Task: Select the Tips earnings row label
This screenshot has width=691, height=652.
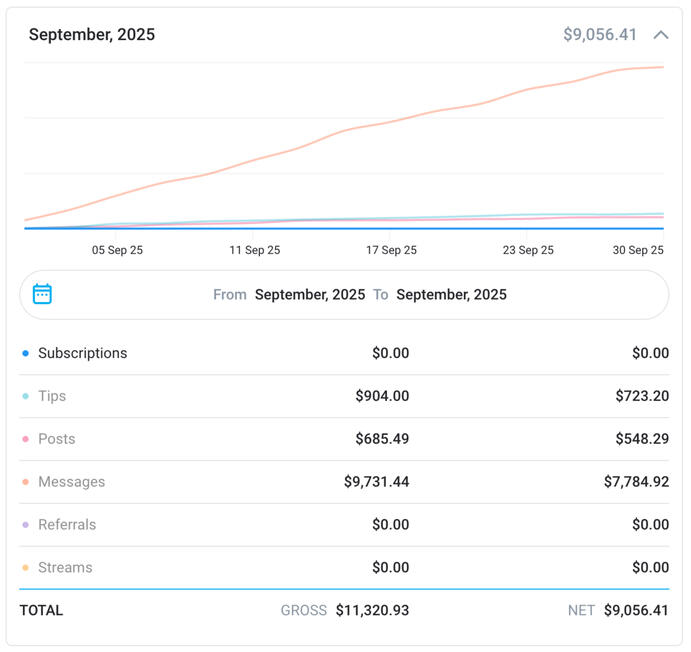Action: [x=52, y=396]
